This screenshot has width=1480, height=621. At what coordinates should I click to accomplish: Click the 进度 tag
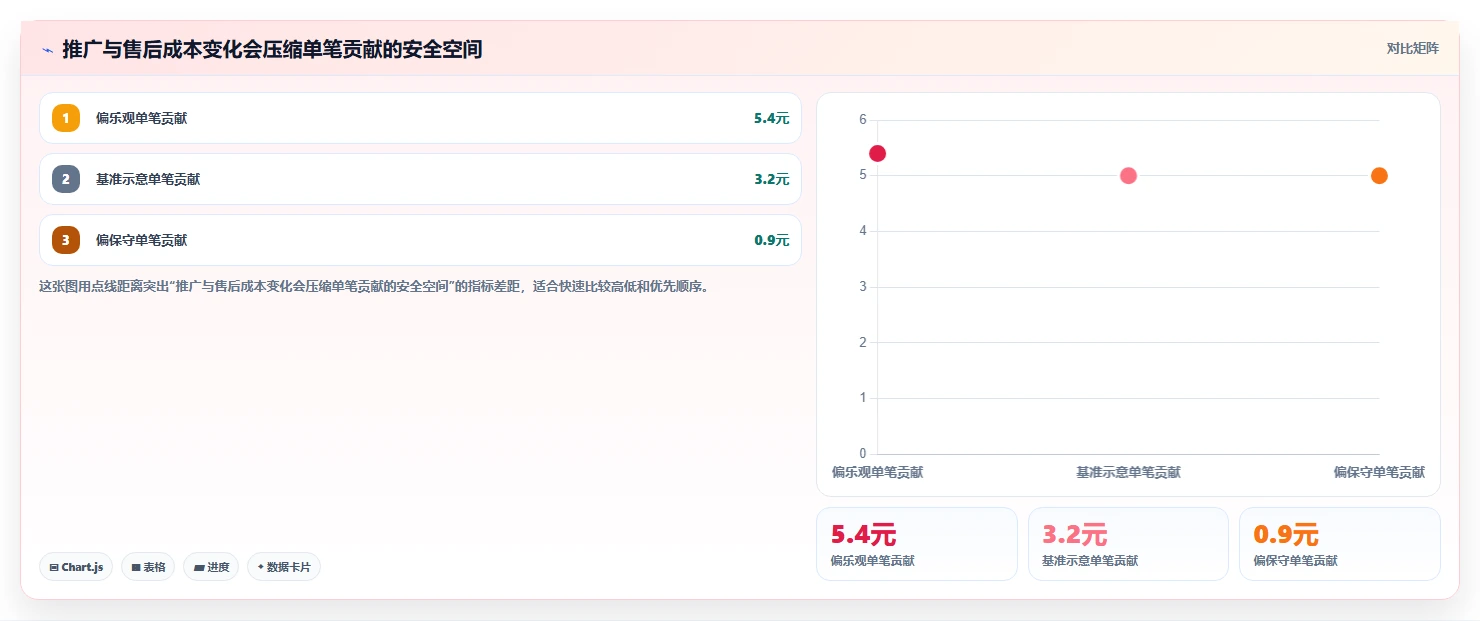click(x=211, y=567)
